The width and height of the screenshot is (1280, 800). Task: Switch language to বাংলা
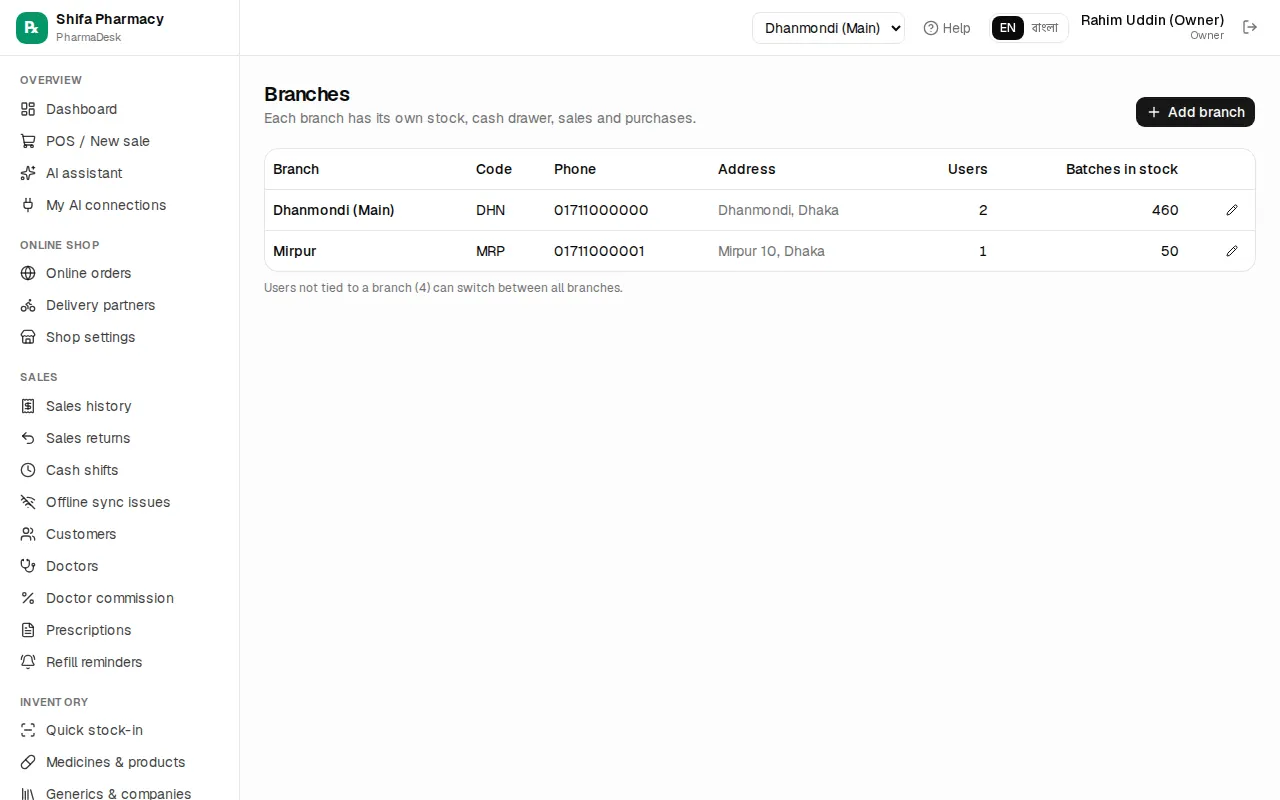click(x=1045, y=28)
